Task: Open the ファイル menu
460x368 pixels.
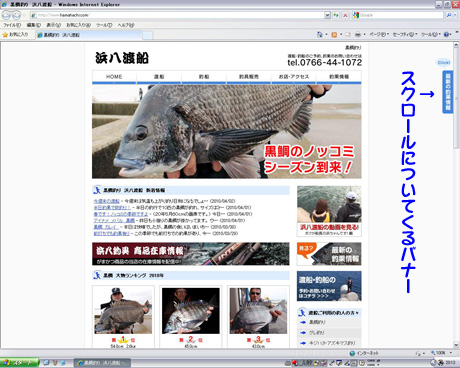Action: pyautogui.click(x=12, y=25)
